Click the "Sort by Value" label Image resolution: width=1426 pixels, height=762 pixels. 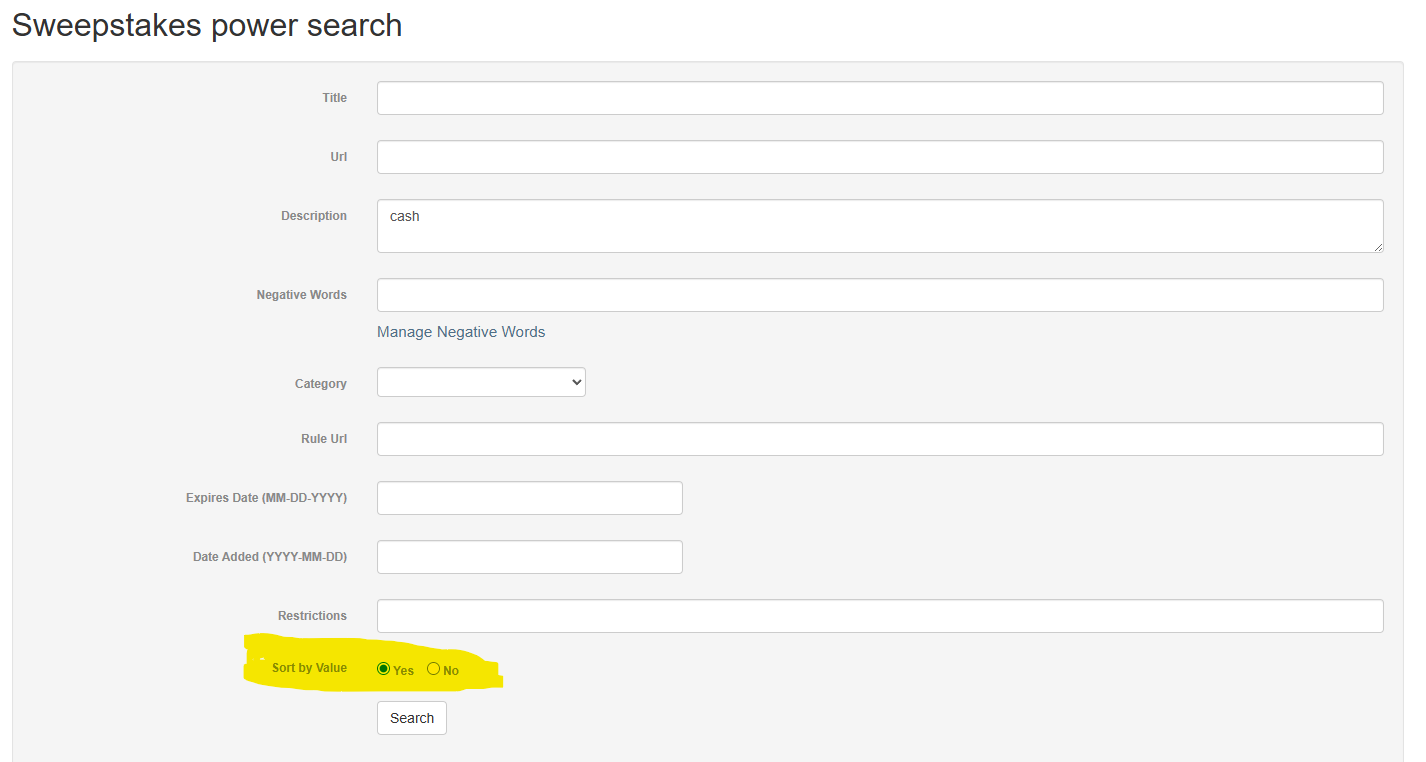[x=309, y=668]
